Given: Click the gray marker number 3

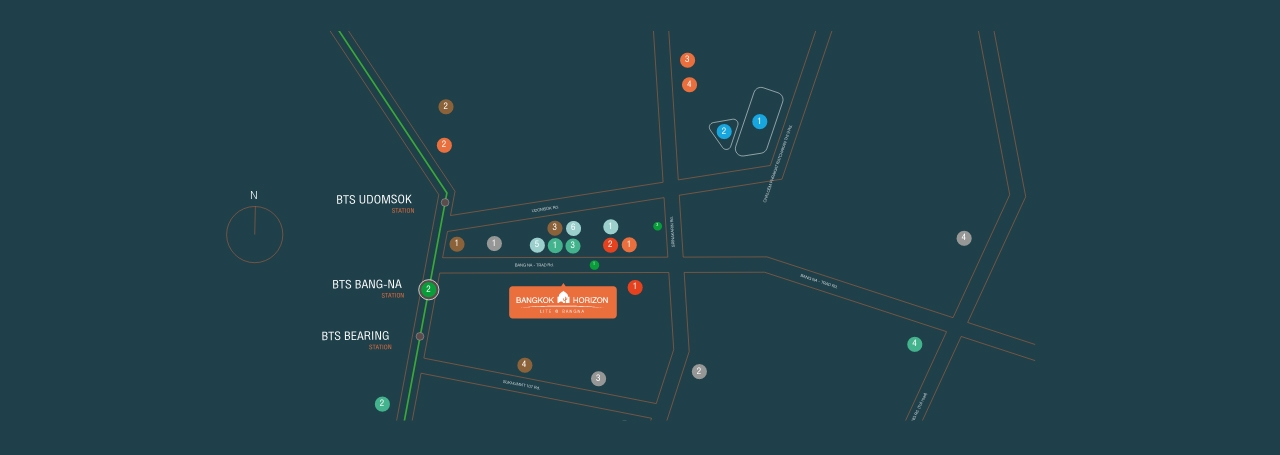Looking at the screenshot, I should [598, 378].
